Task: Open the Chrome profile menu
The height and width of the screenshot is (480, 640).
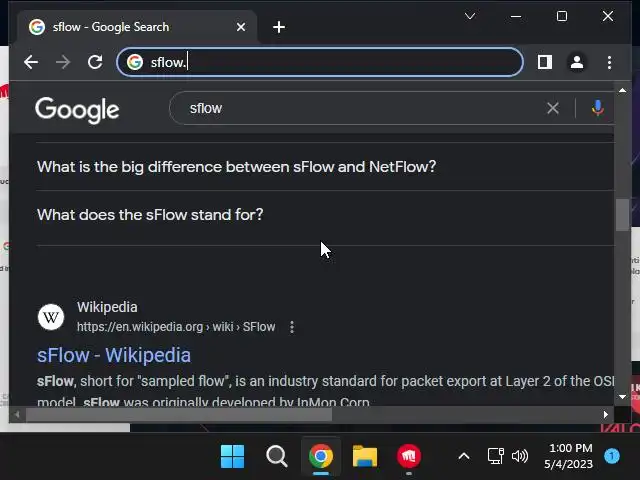Action: [577, 62]
